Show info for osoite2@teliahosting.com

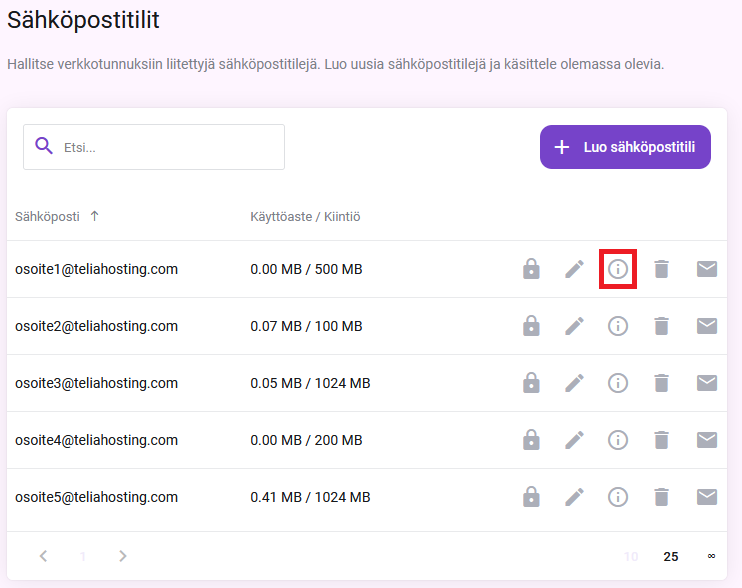coord(618,326)
